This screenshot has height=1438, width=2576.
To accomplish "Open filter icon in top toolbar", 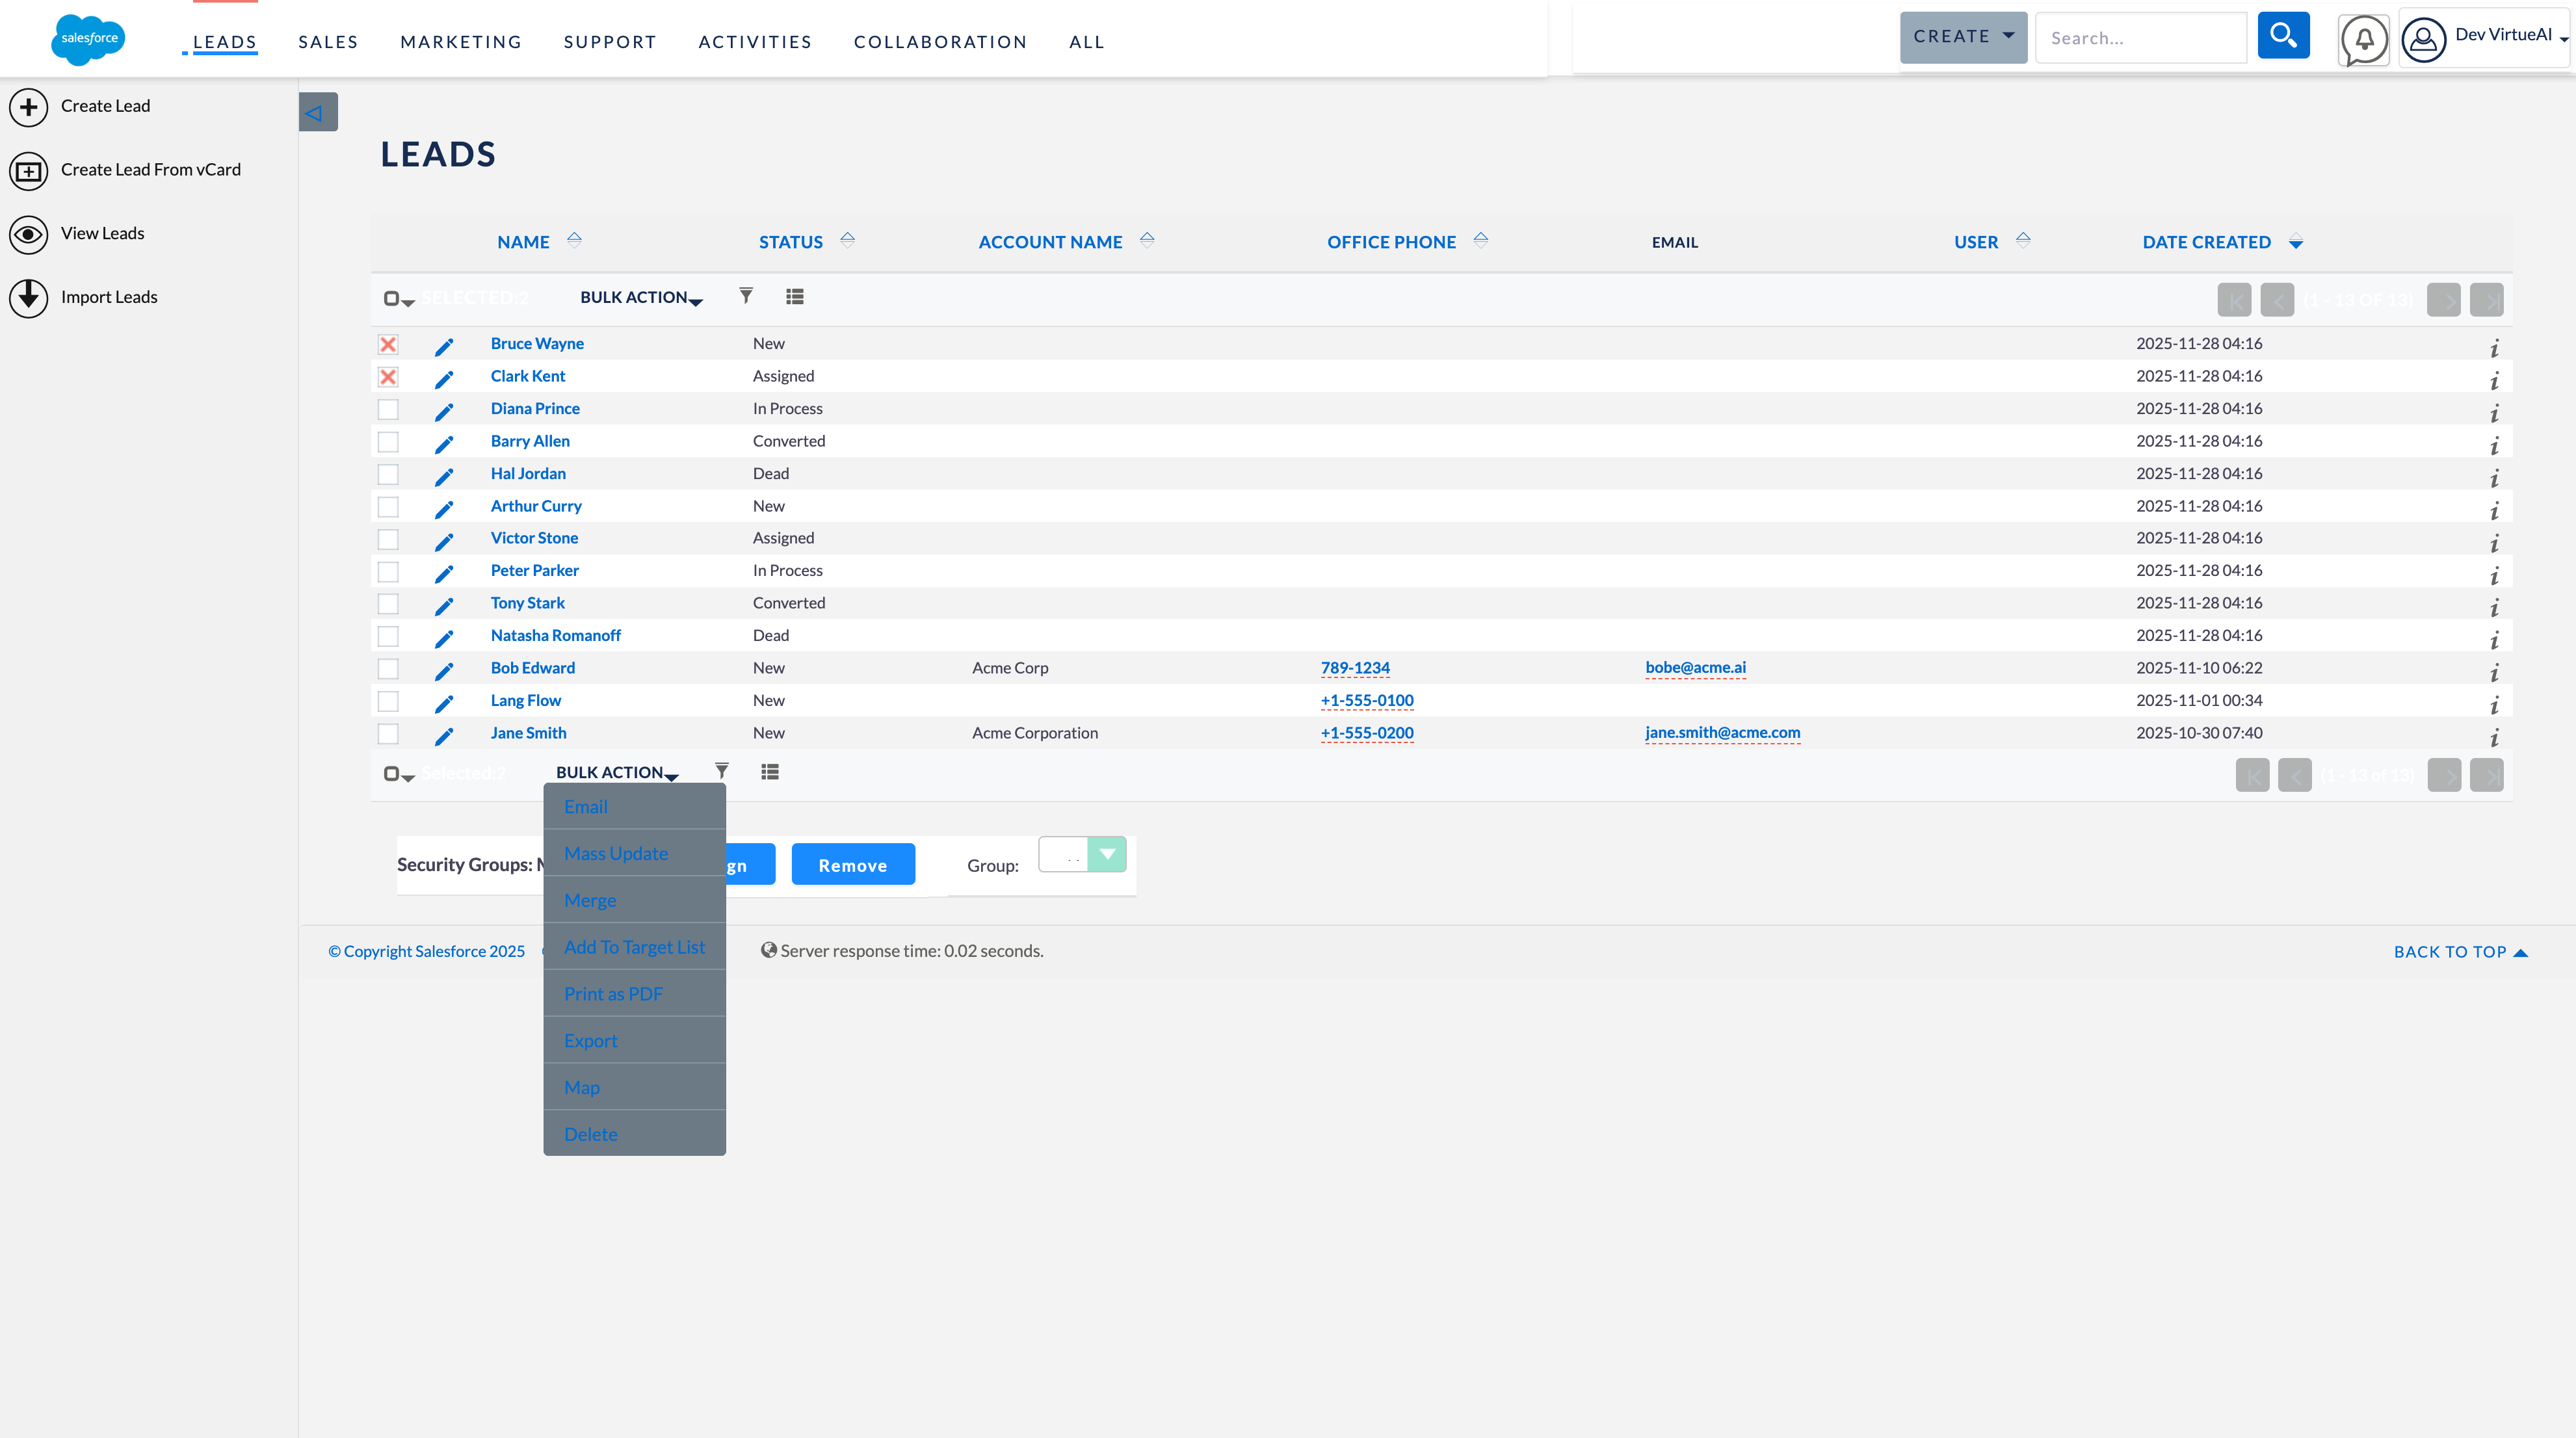I will click(746, 296).
